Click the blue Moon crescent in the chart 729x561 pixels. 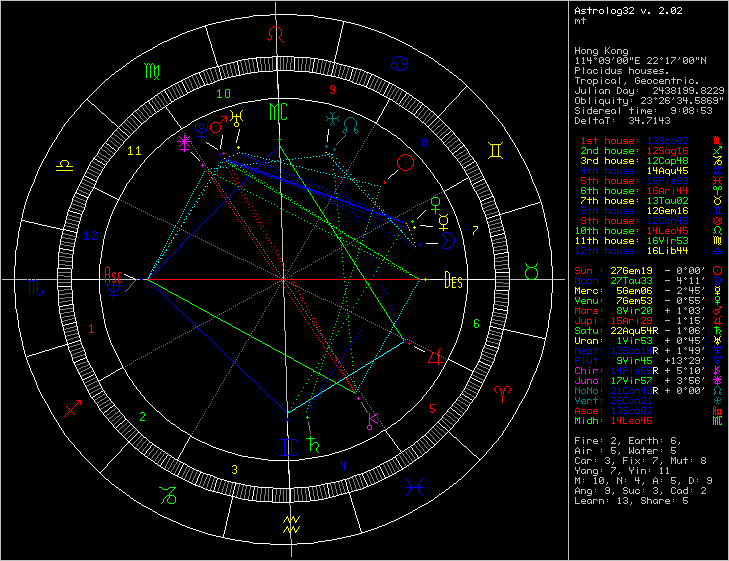tap(451, 239)
